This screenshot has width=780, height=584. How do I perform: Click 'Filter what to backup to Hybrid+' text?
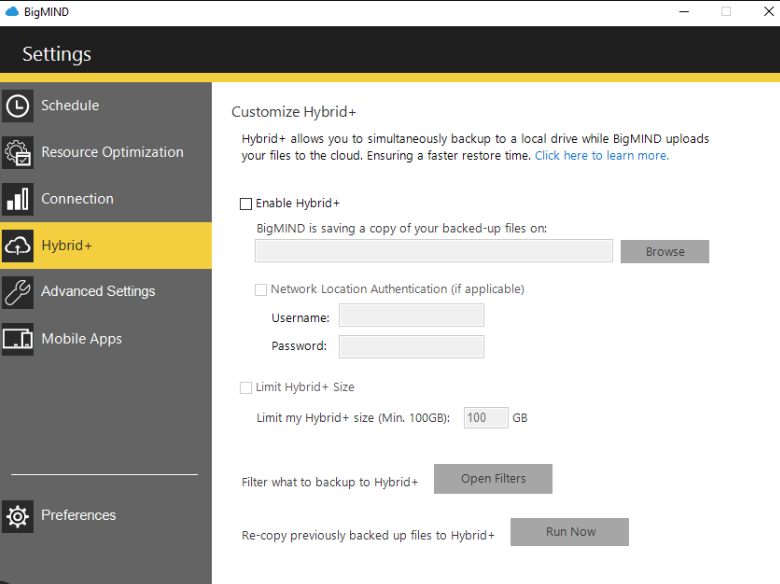tap(329, 482)
